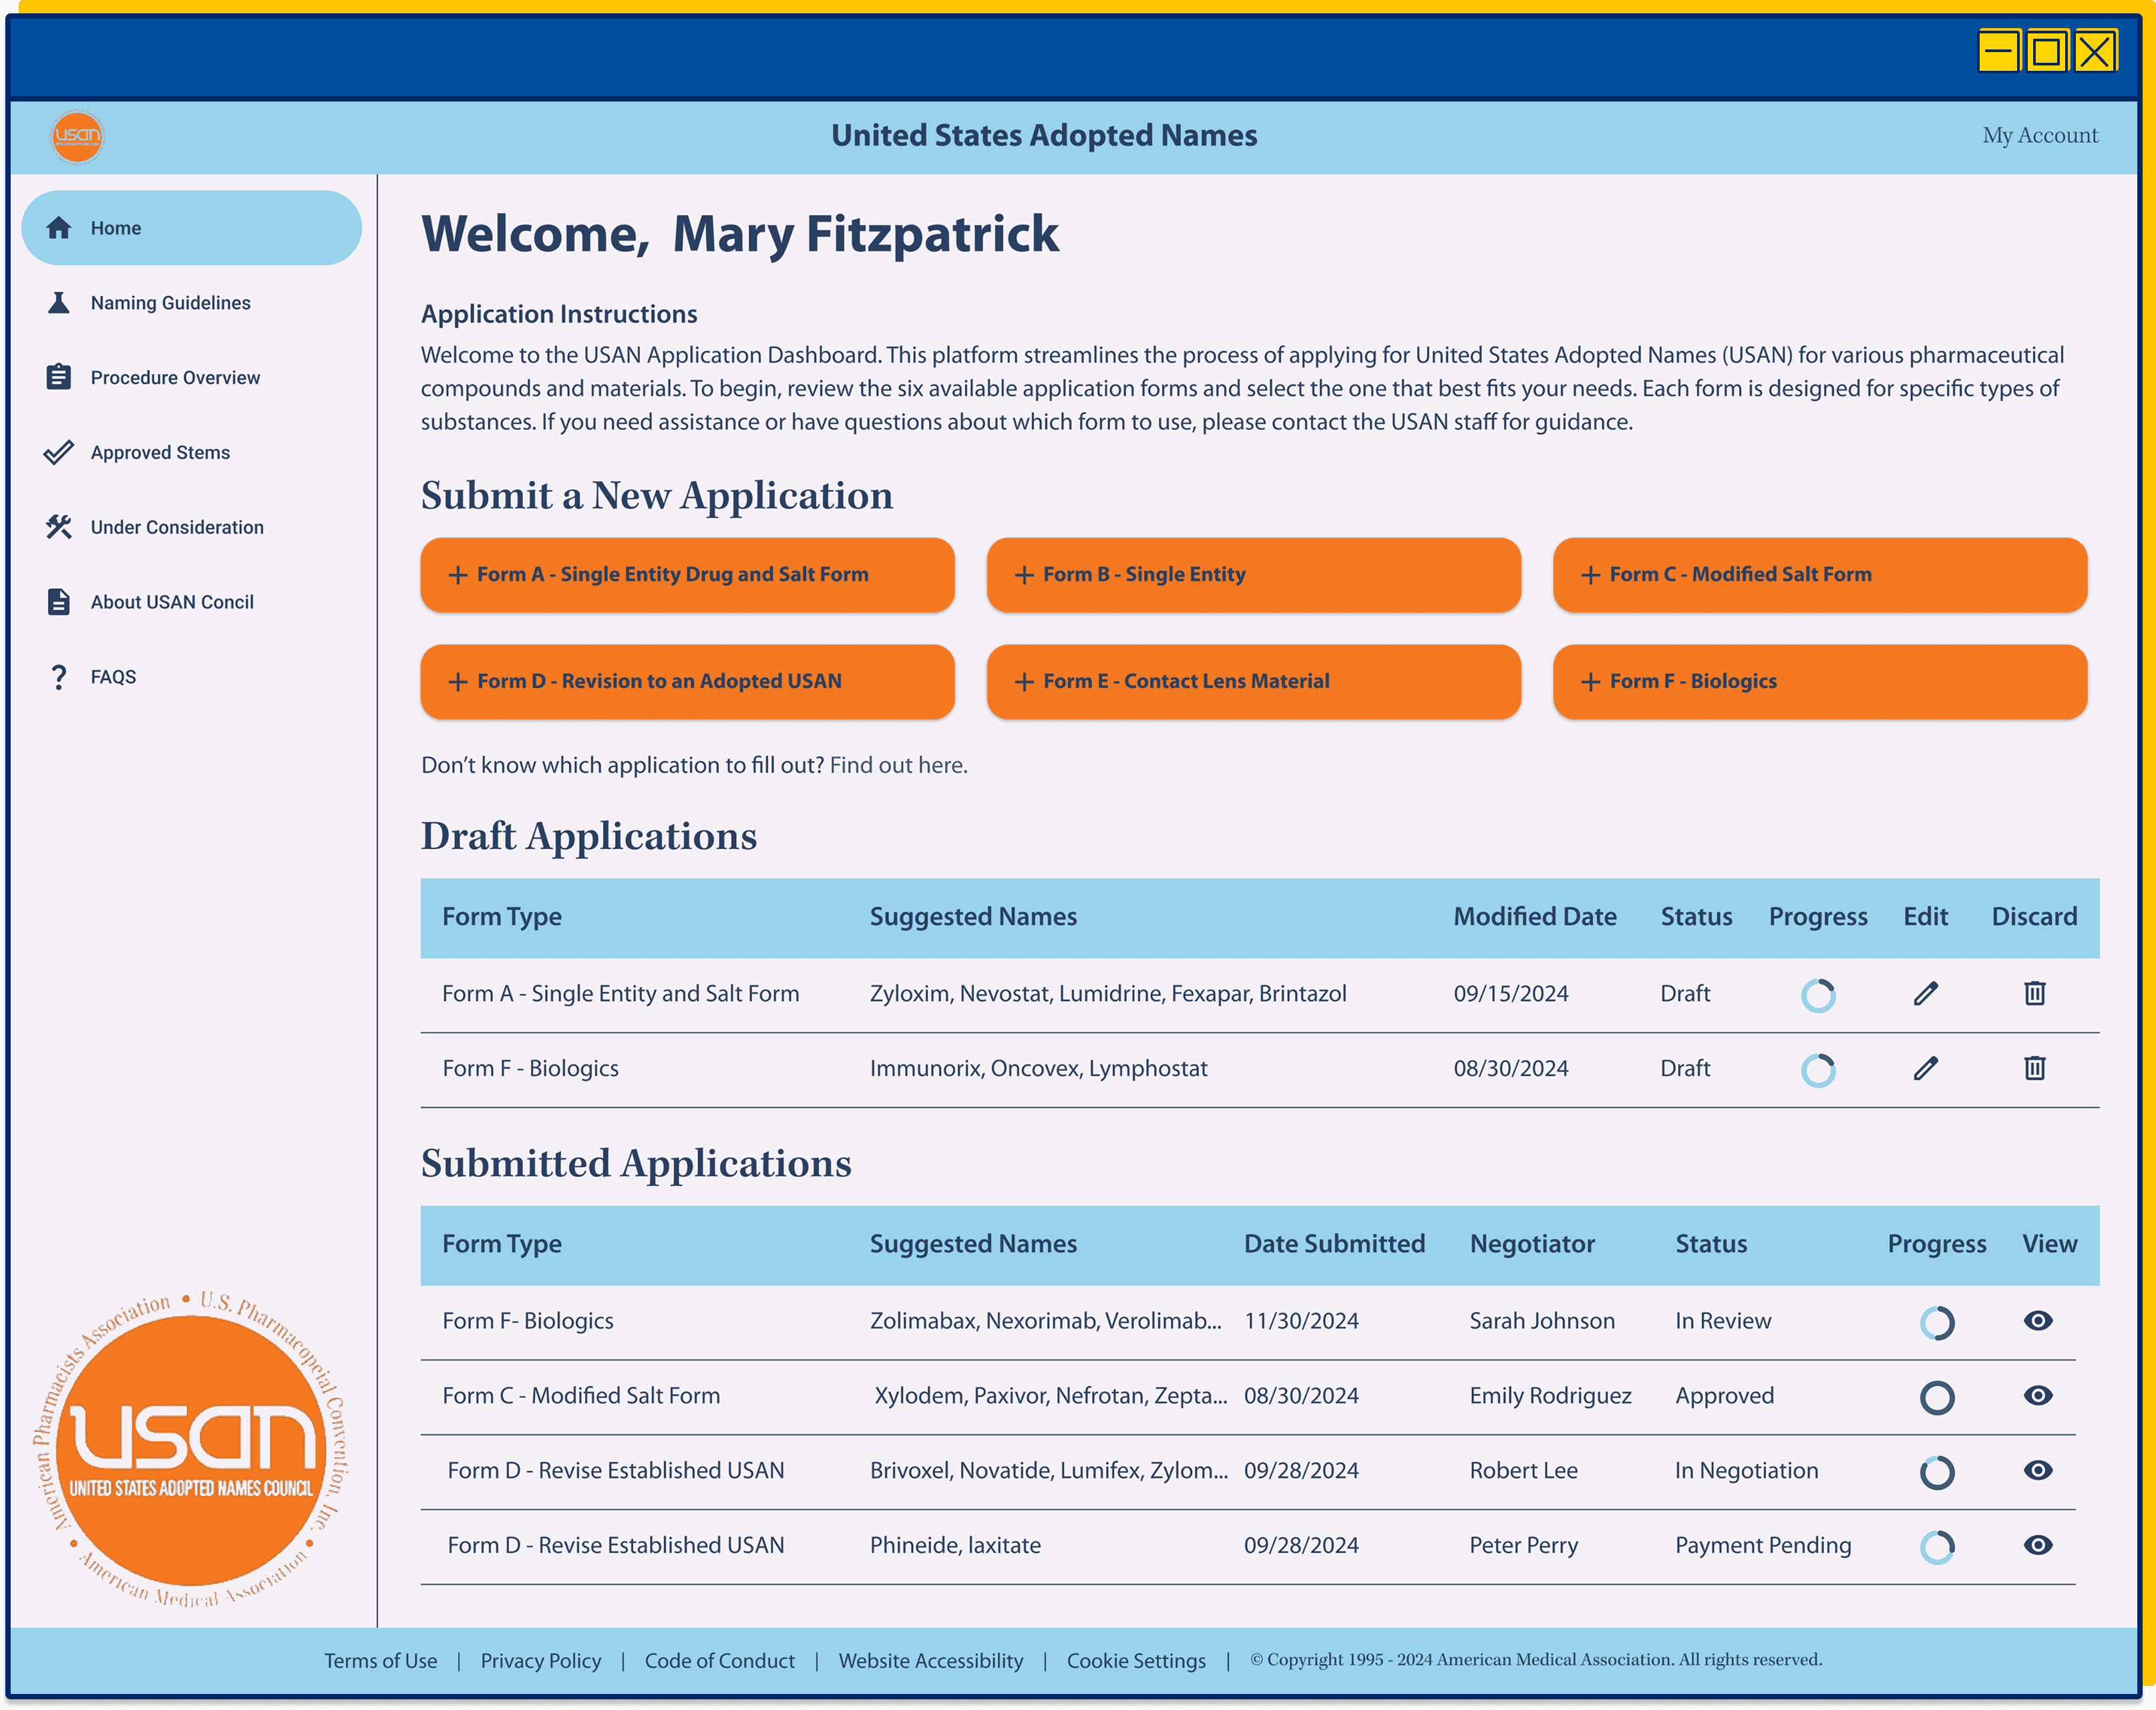Open Under Consideration in the sidebar

pos(191,527)
